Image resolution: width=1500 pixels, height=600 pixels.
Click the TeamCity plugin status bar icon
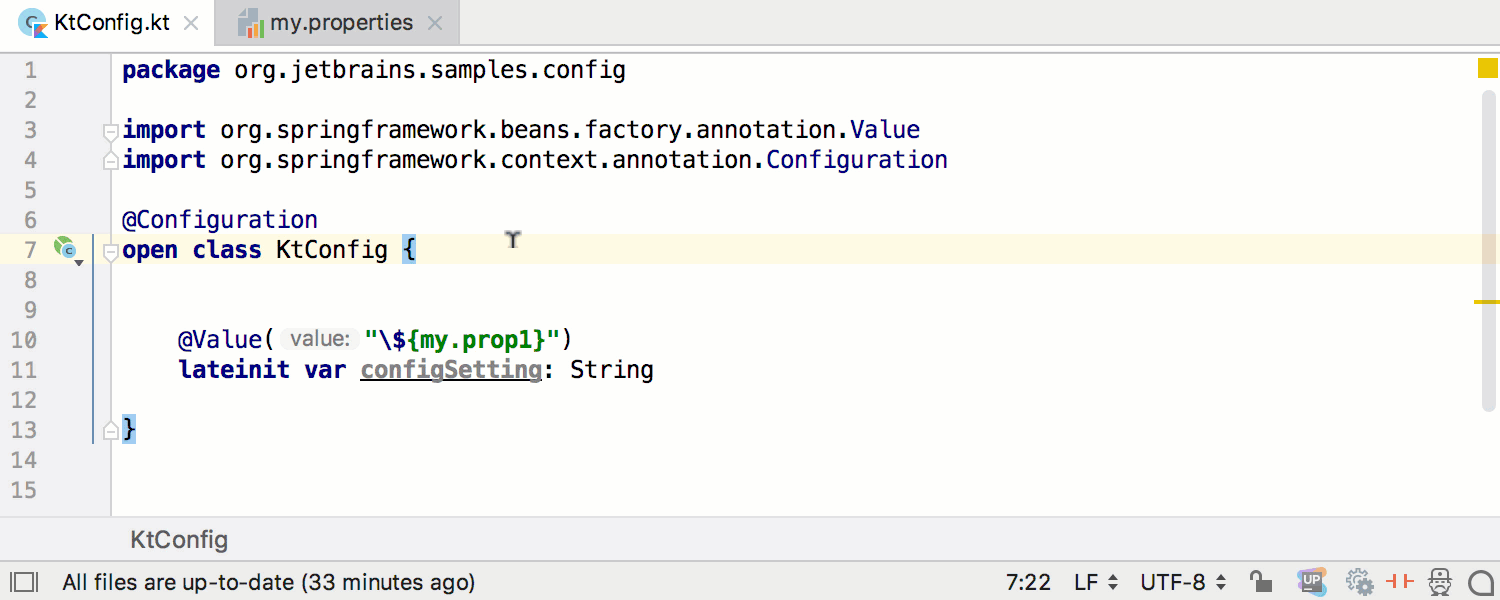pyautogui.click(x=1313, y=581)
